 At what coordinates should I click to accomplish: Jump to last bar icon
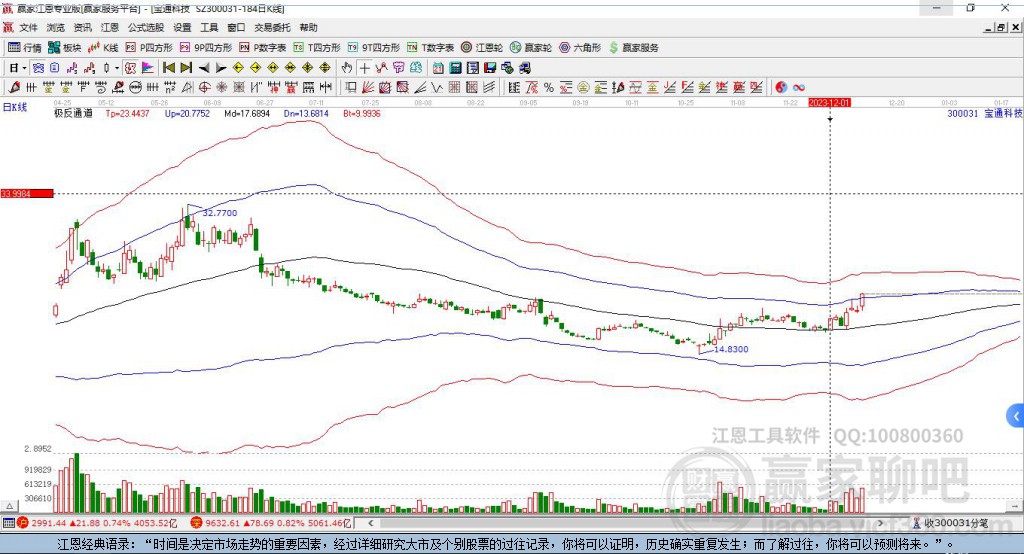tap(186, 68)
